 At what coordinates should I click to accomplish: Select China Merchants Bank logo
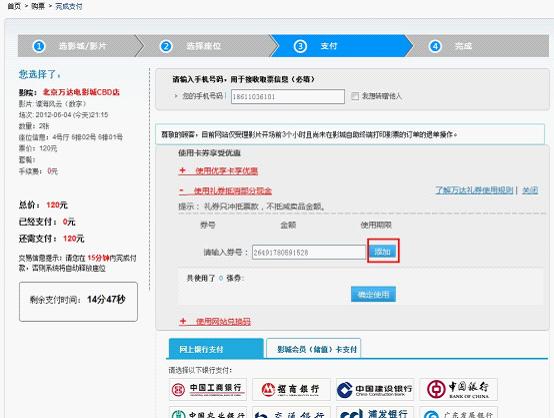tap(291, 389)
